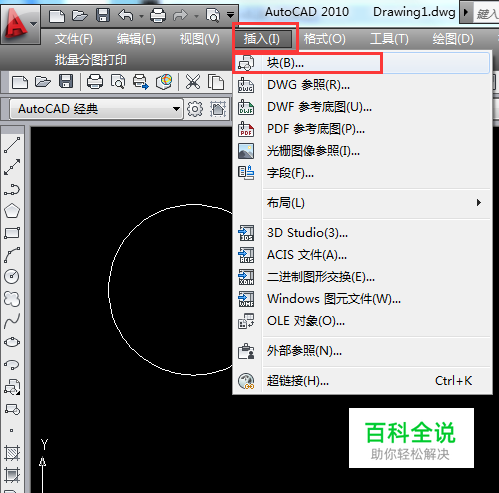Click the Redo arrow in quick access toolbar

point(180,15)
